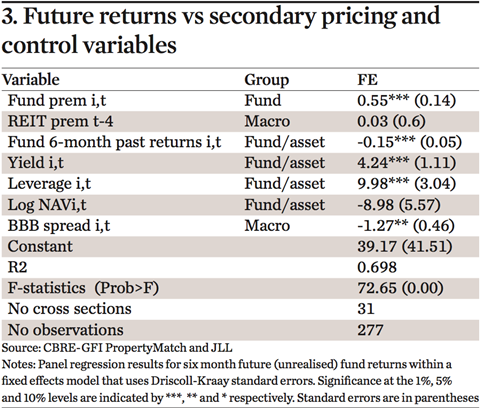Select the 'FE' column header
The image size is (480, 408).
click(368, 80)
